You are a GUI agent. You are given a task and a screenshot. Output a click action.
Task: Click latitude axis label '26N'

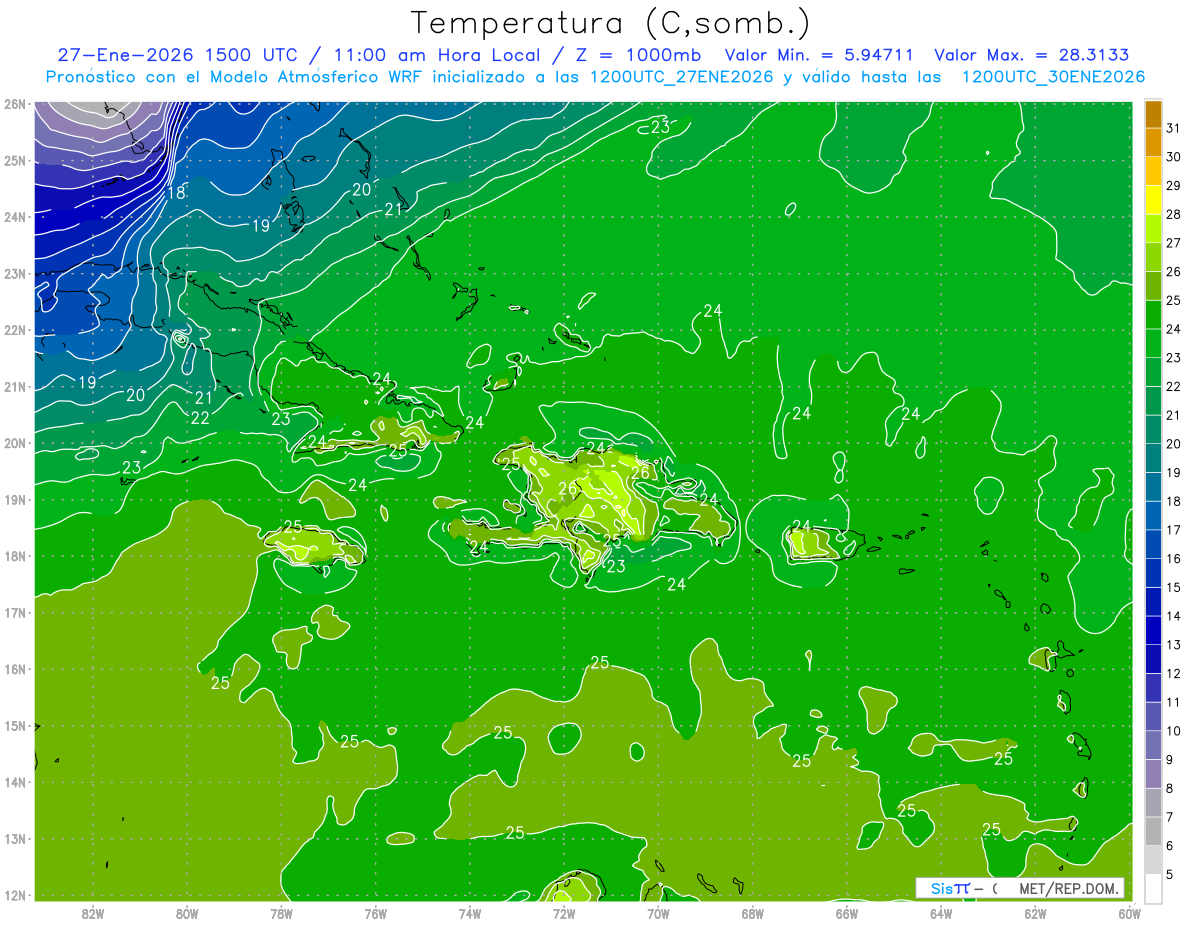coord(15,104)
